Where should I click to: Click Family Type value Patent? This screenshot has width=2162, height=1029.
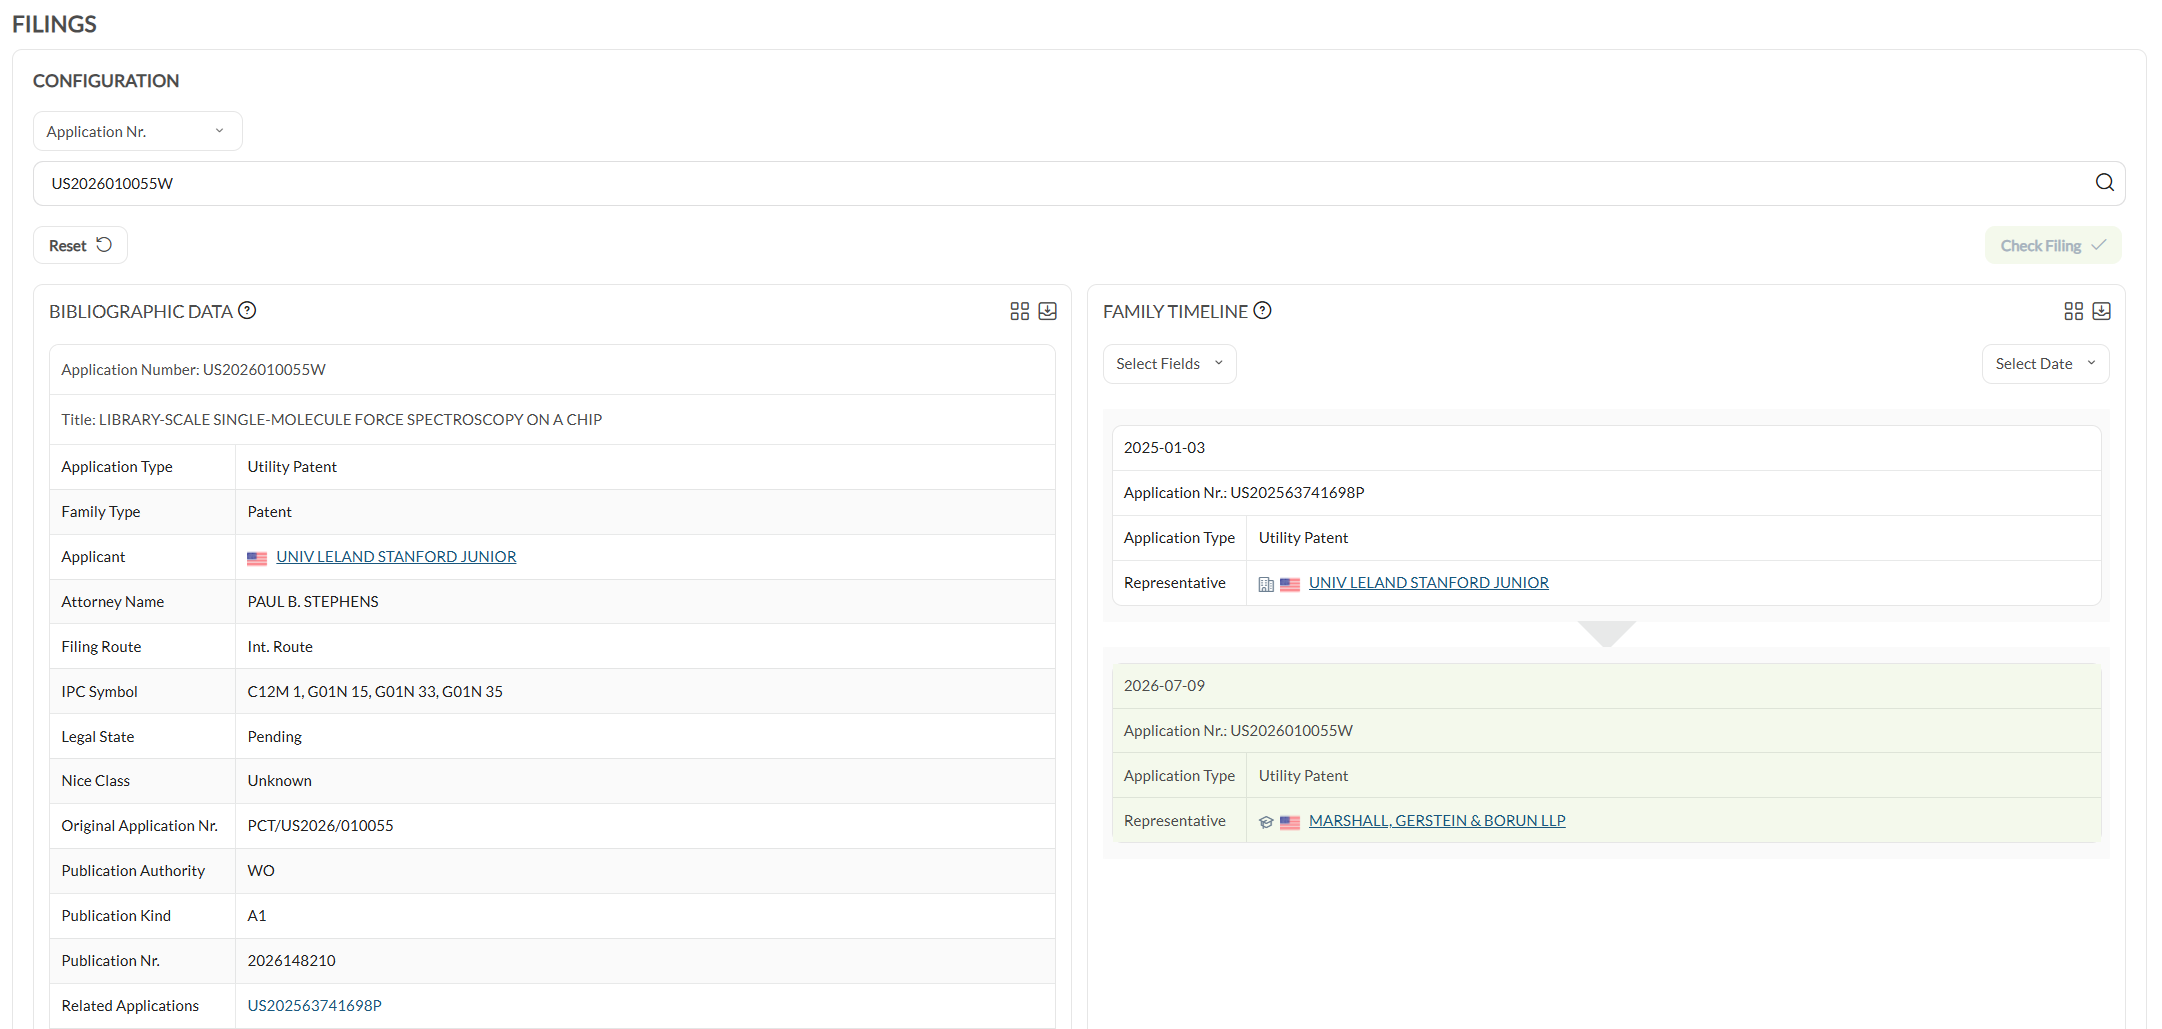point(269,512)
